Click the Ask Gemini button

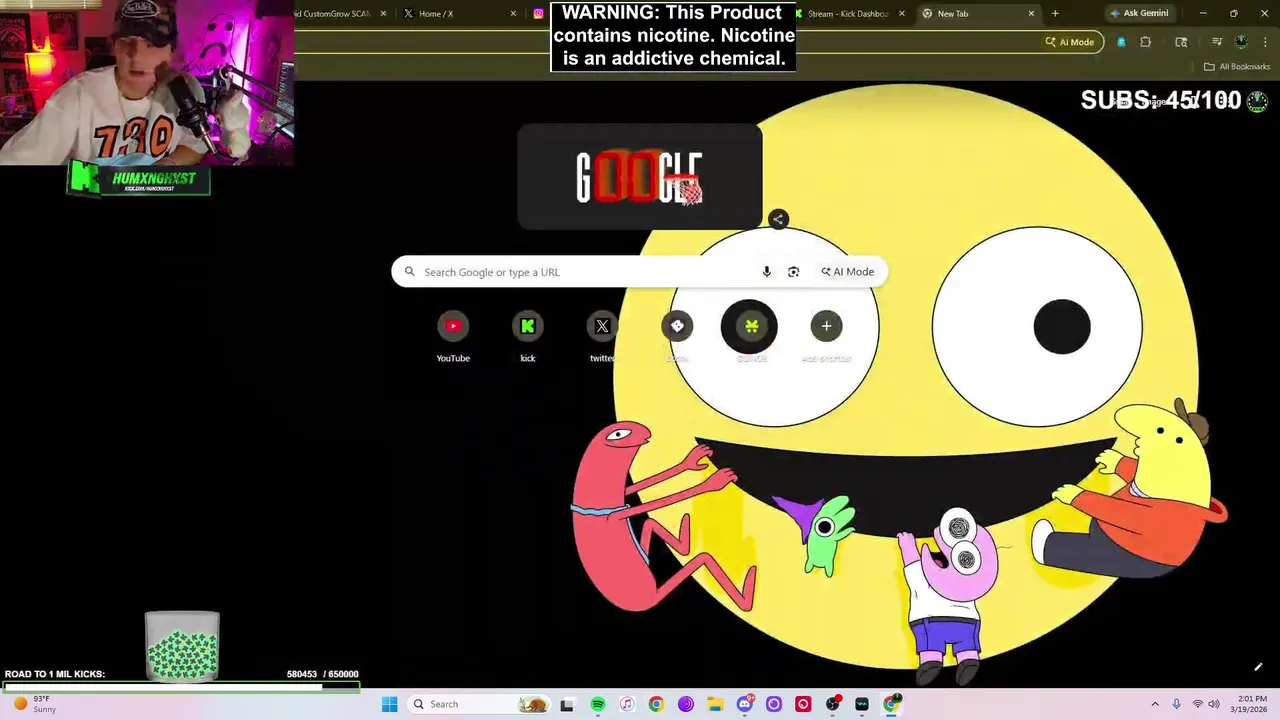(1139, 13)
